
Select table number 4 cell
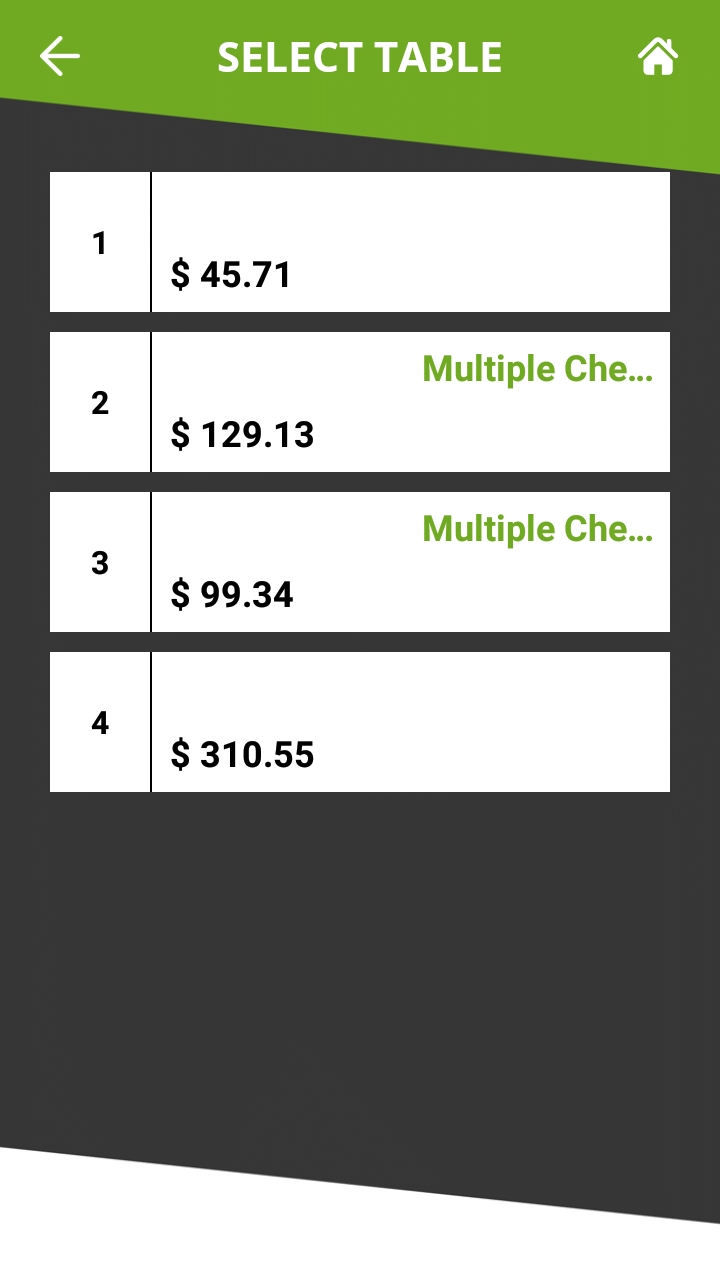[99, 722]
